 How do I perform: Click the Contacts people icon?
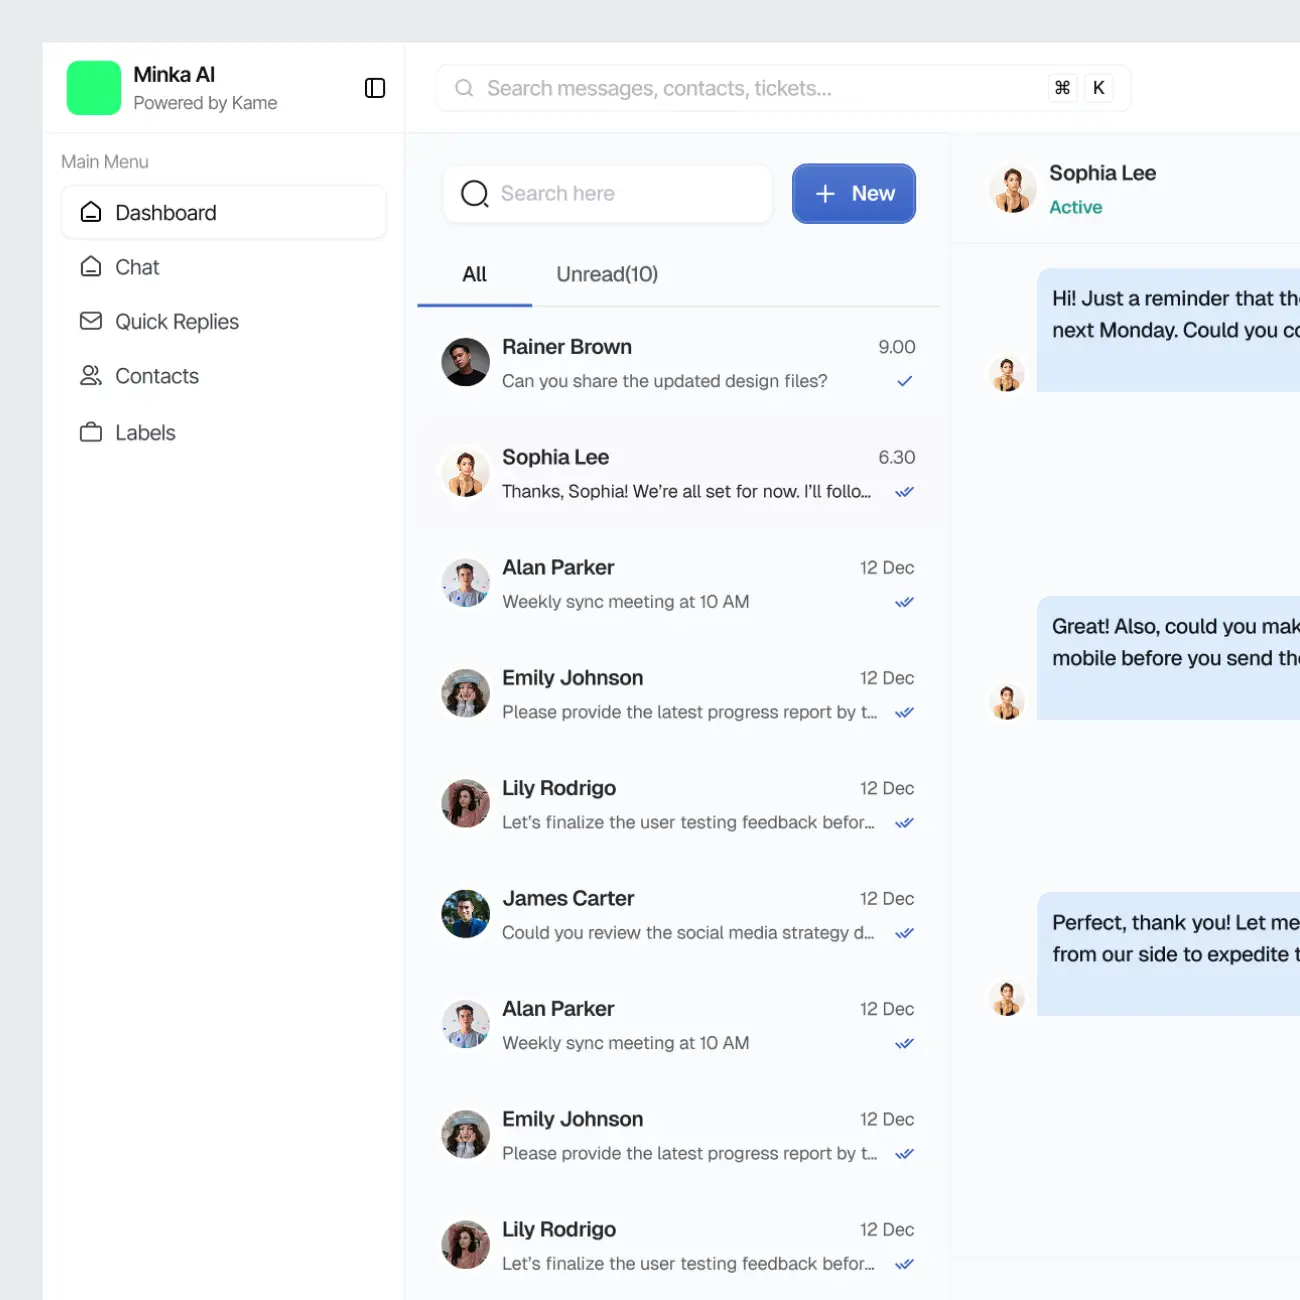point(91,376)
